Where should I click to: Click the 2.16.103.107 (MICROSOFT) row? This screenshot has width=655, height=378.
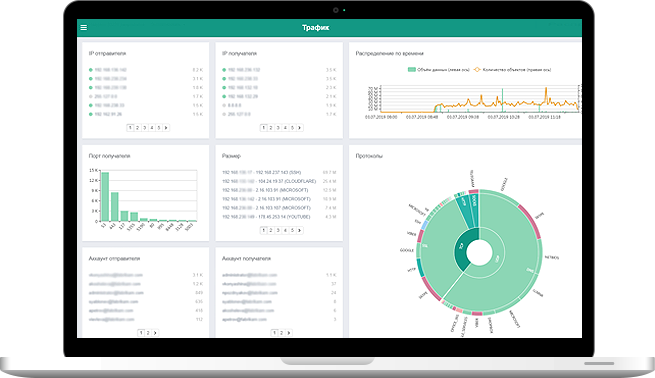(279, 208)
